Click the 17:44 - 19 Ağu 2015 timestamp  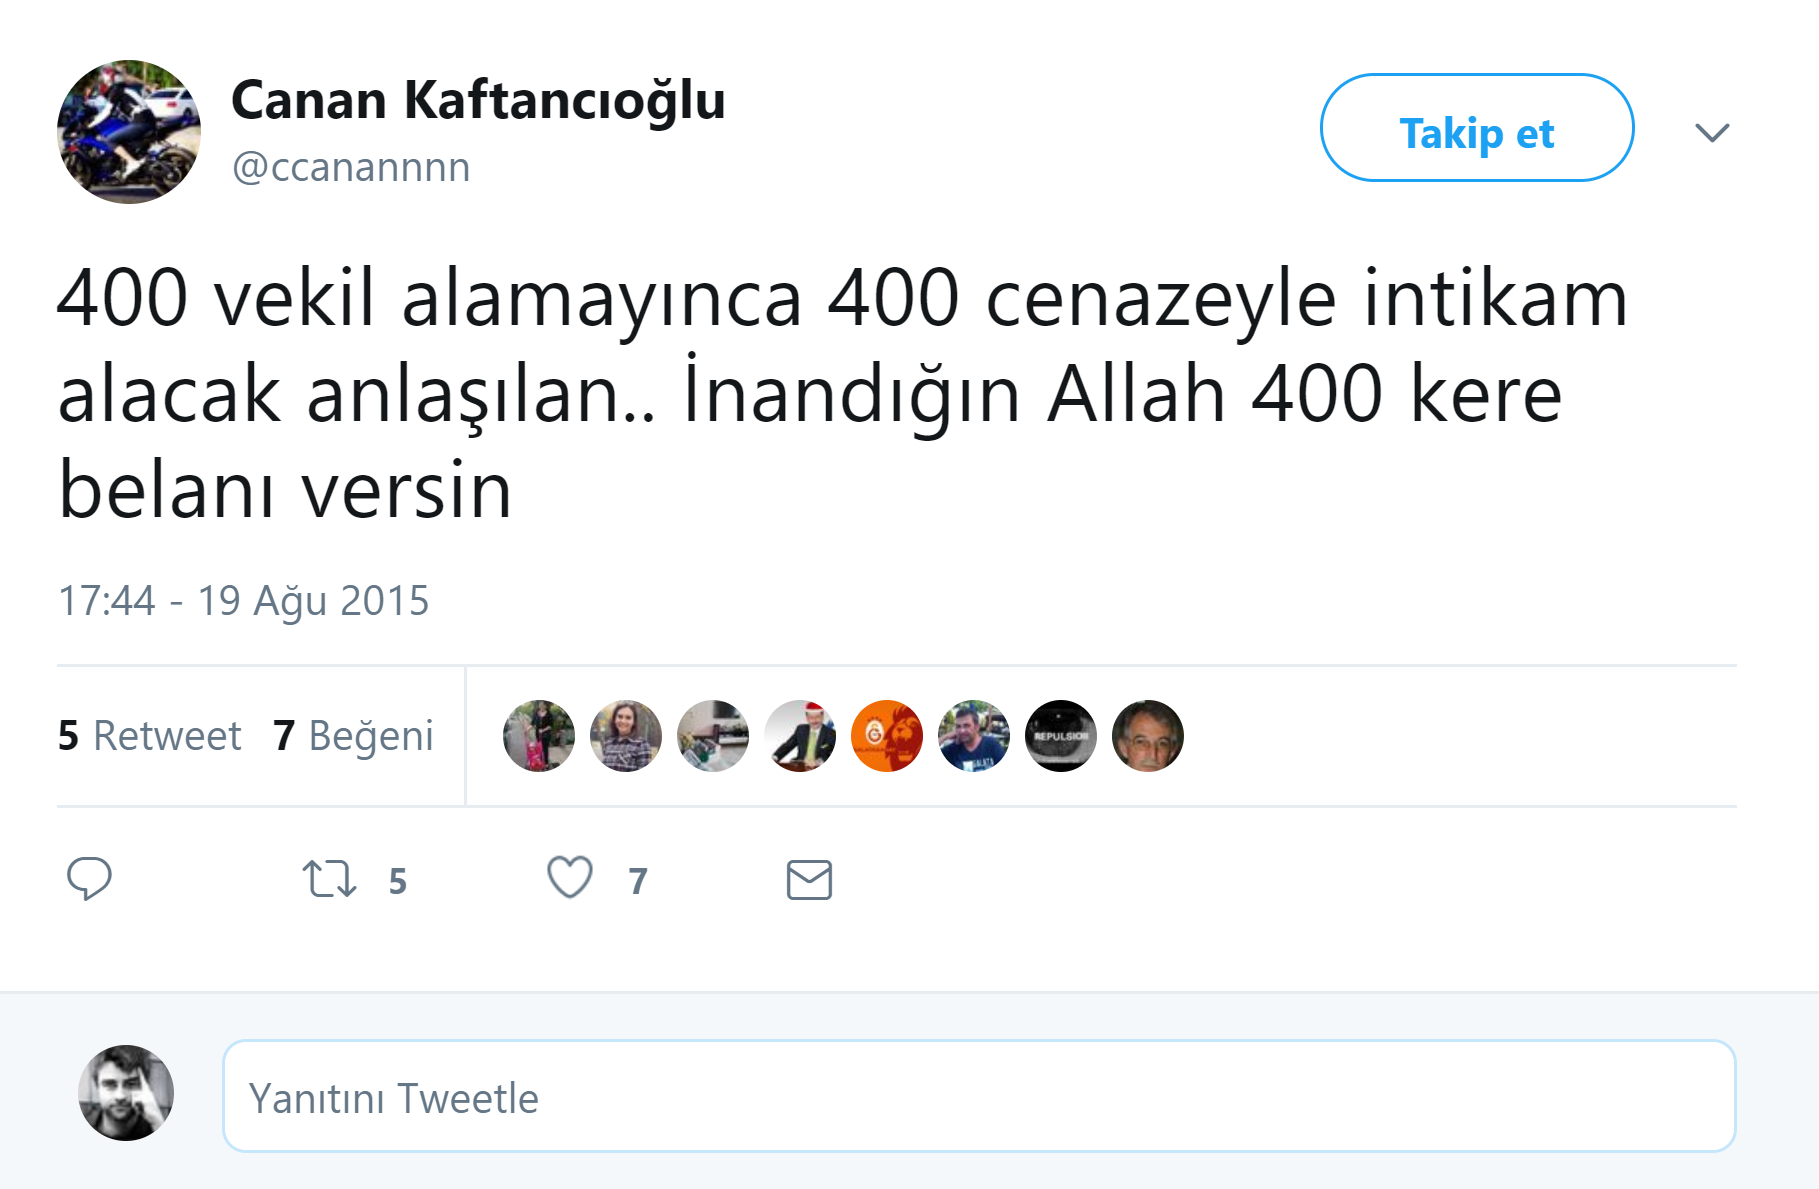tap(243, 601)
